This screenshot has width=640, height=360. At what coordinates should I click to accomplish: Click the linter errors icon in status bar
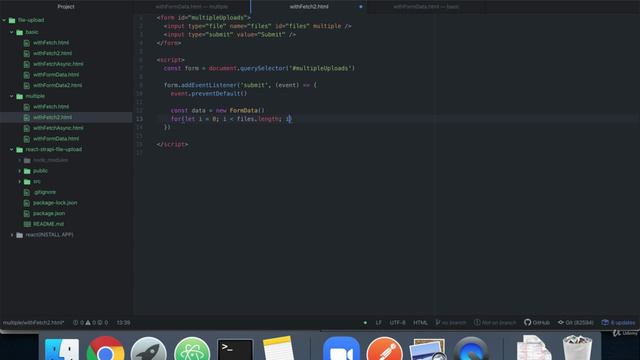[76, 322]
